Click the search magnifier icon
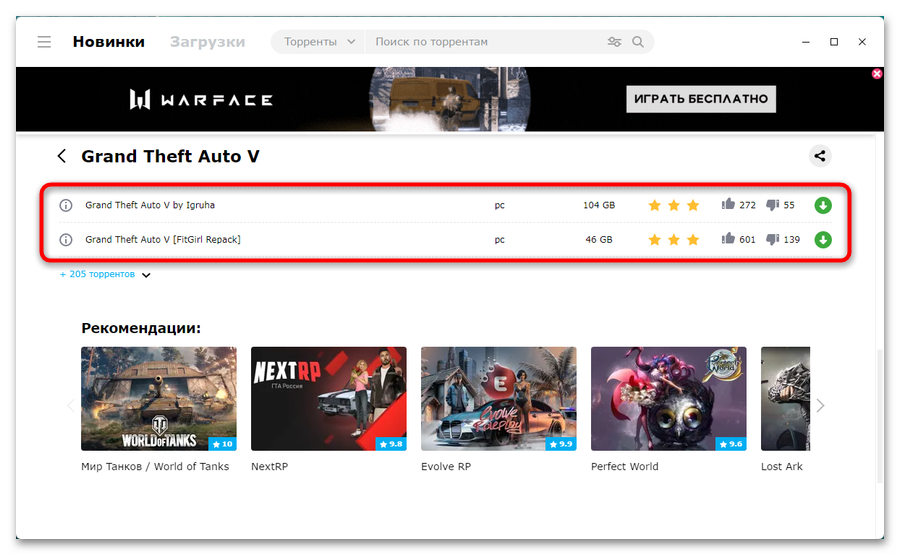900x555 pixels. (638, 42)
